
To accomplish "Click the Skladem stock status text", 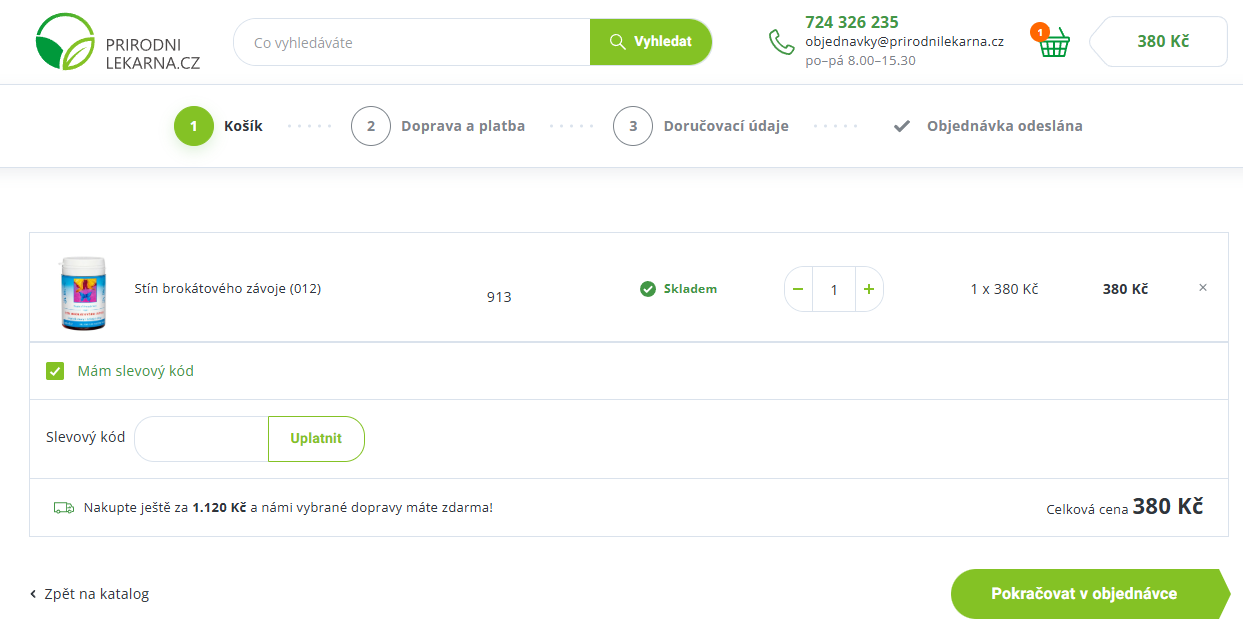I will point(690,289).
